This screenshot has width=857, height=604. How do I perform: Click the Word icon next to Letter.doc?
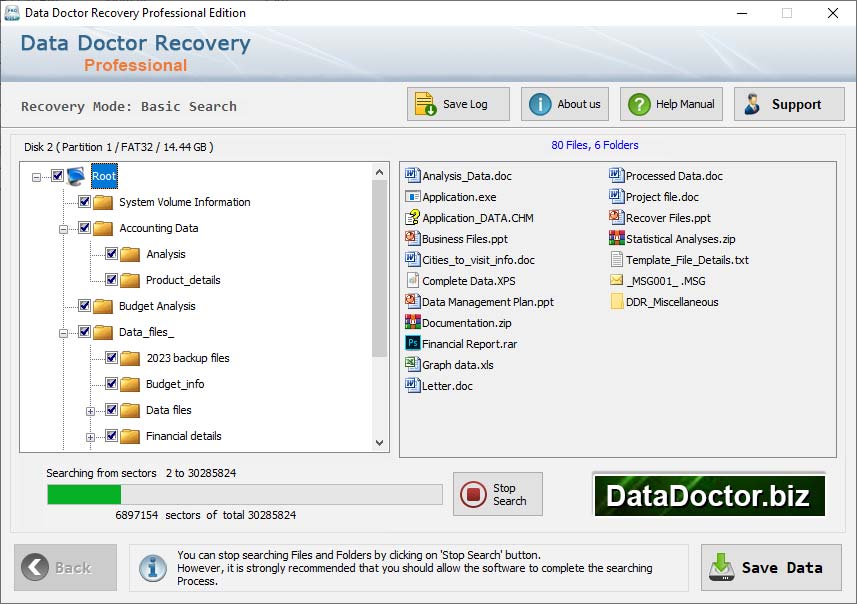click(x=414, y=386)
